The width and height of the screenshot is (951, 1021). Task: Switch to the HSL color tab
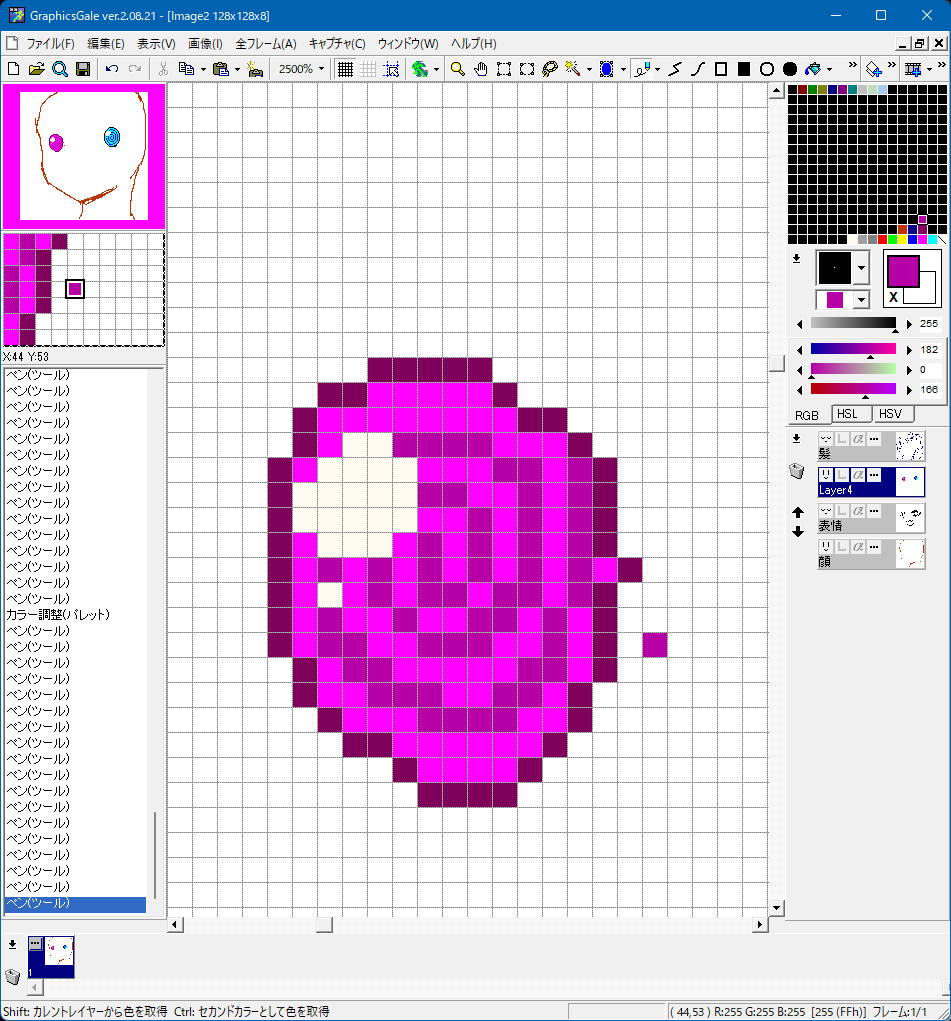coord(849,414)
